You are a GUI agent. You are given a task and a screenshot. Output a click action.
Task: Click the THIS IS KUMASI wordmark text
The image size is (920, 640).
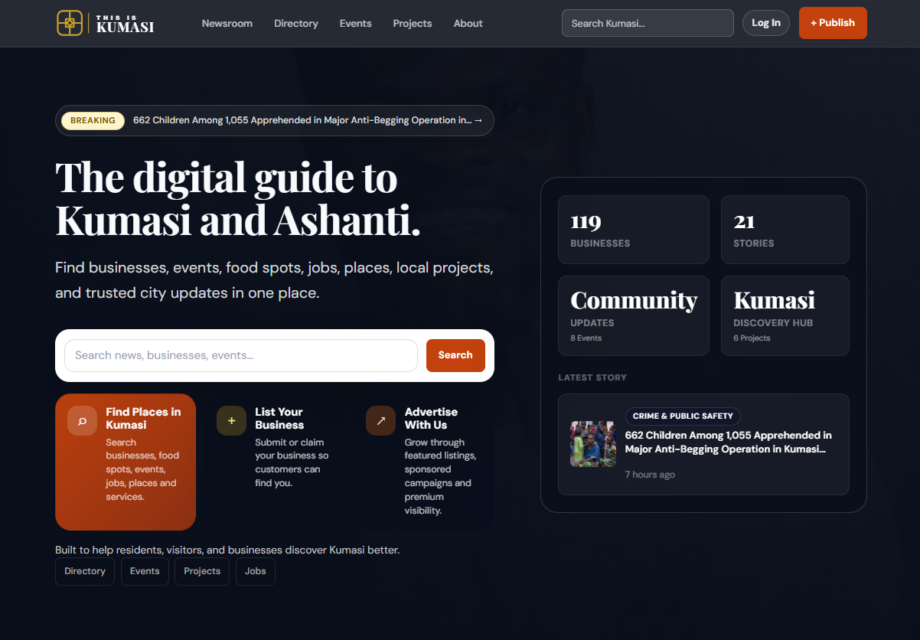coord(125,24)
